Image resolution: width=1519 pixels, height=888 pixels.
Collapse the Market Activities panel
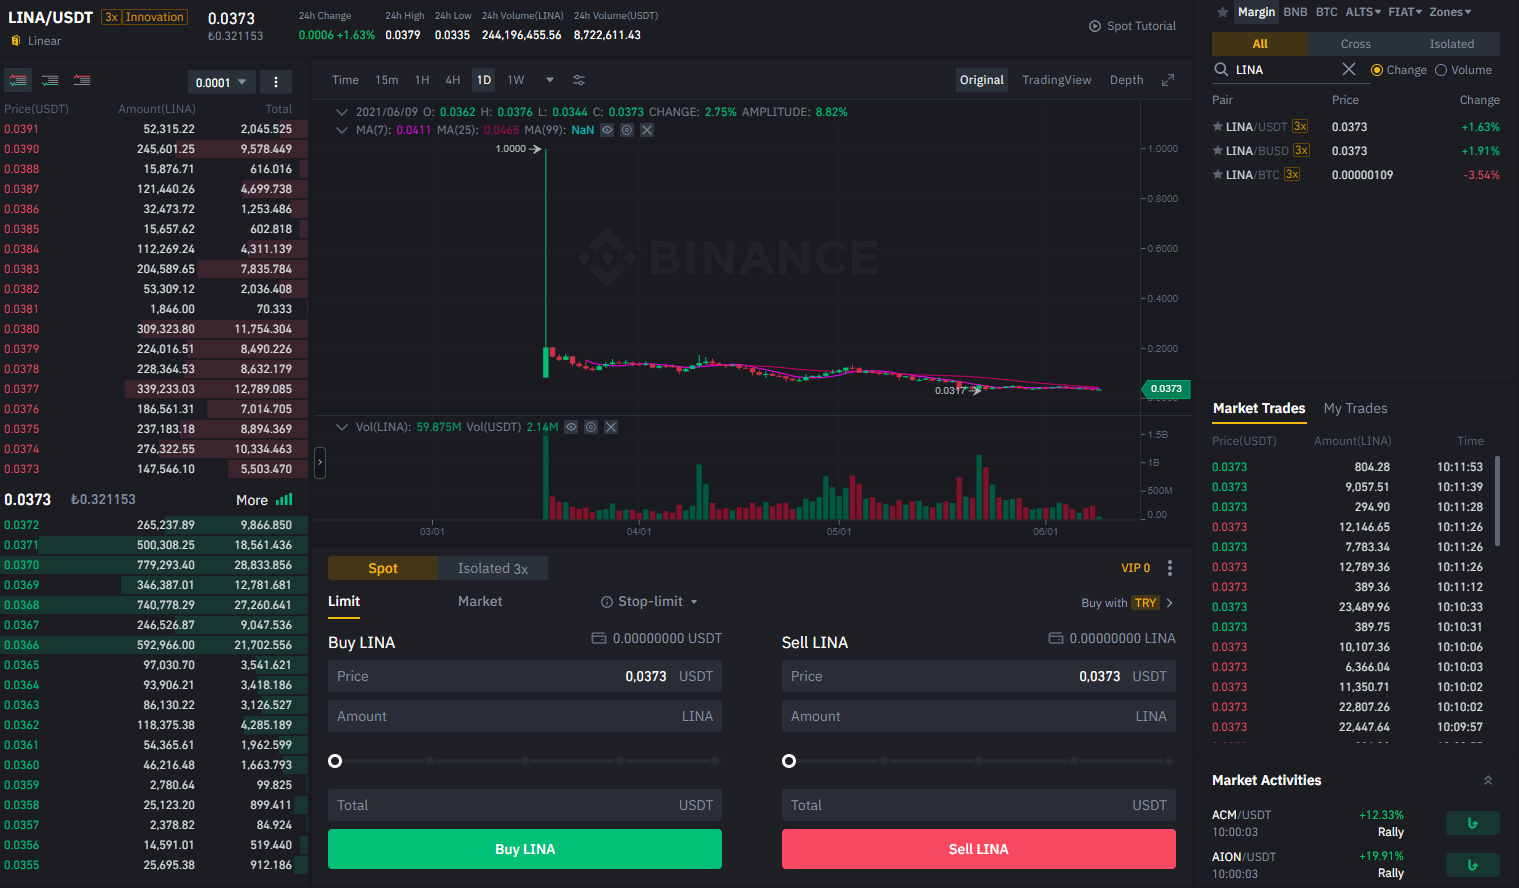pyautogui.click(x=1488, y=780)
